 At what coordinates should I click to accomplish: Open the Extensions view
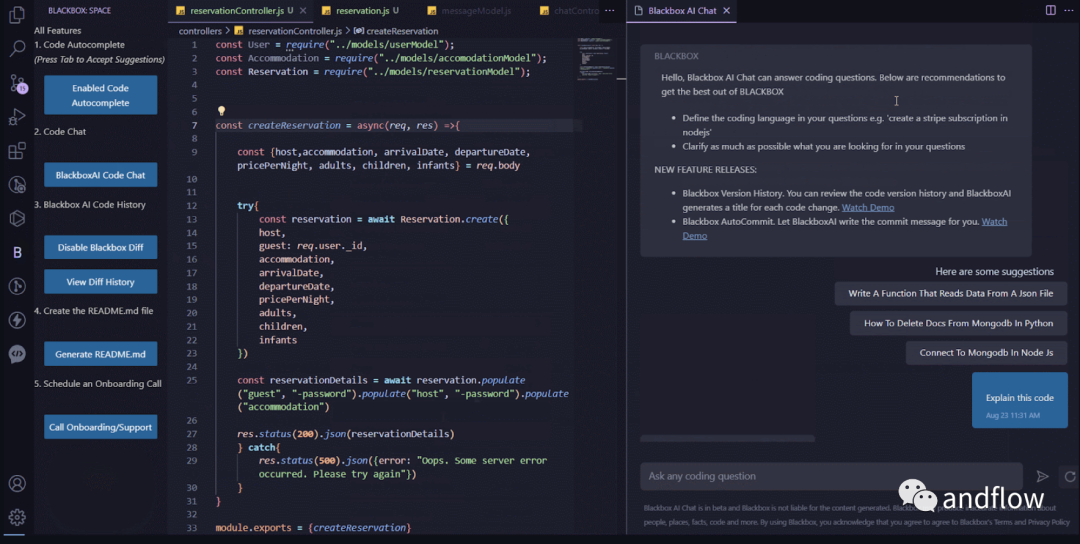pyautogui.click(x=17, y=150)
